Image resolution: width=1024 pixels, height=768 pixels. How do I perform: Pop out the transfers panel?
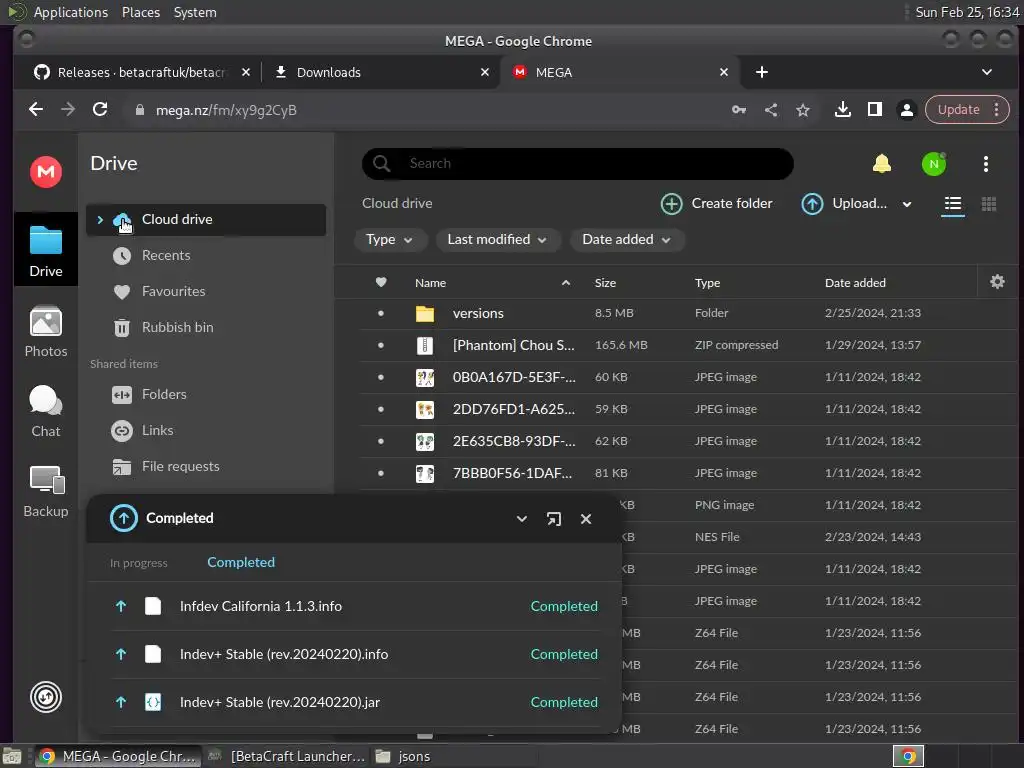(x=554, y=519)
